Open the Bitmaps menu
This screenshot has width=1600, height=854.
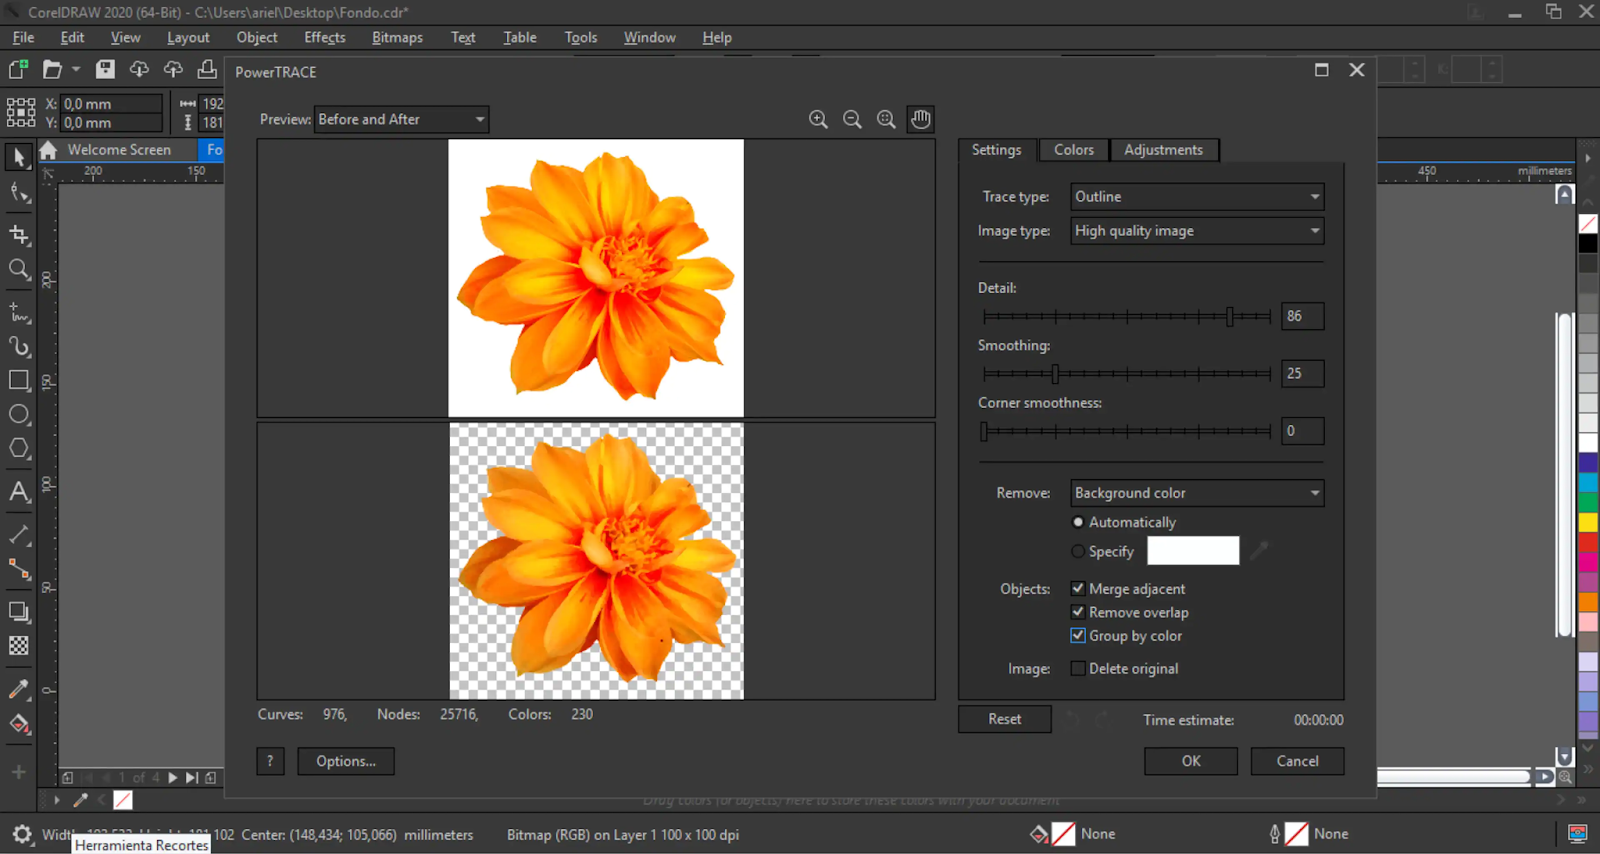[397, 37]
